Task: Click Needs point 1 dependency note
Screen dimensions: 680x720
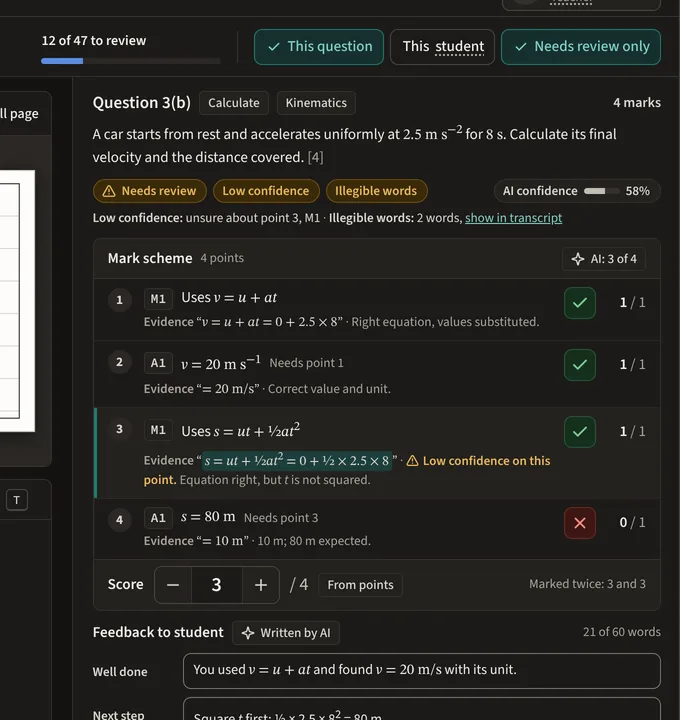Action: (306, 363)
